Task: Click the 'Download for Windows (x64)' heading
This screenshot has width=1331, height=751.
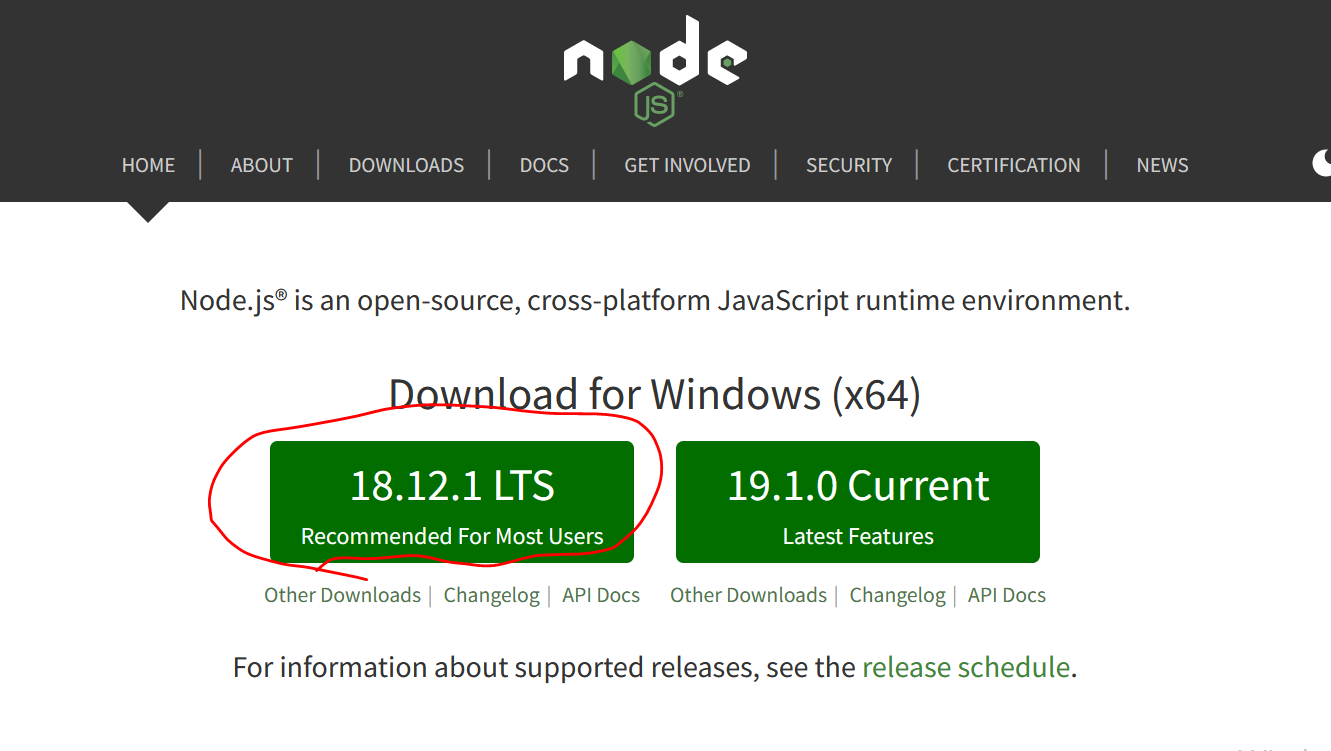Action: (655, 394)
